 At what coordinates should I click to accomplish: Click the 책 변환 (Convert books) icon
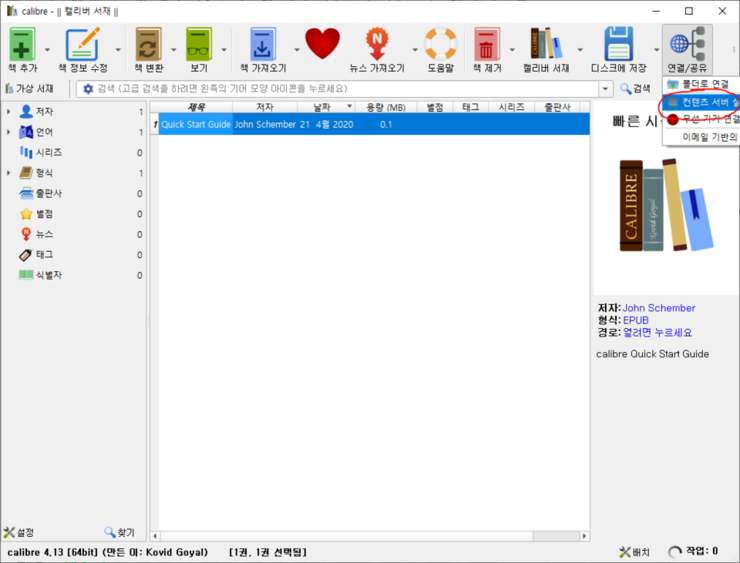point(149,44)
